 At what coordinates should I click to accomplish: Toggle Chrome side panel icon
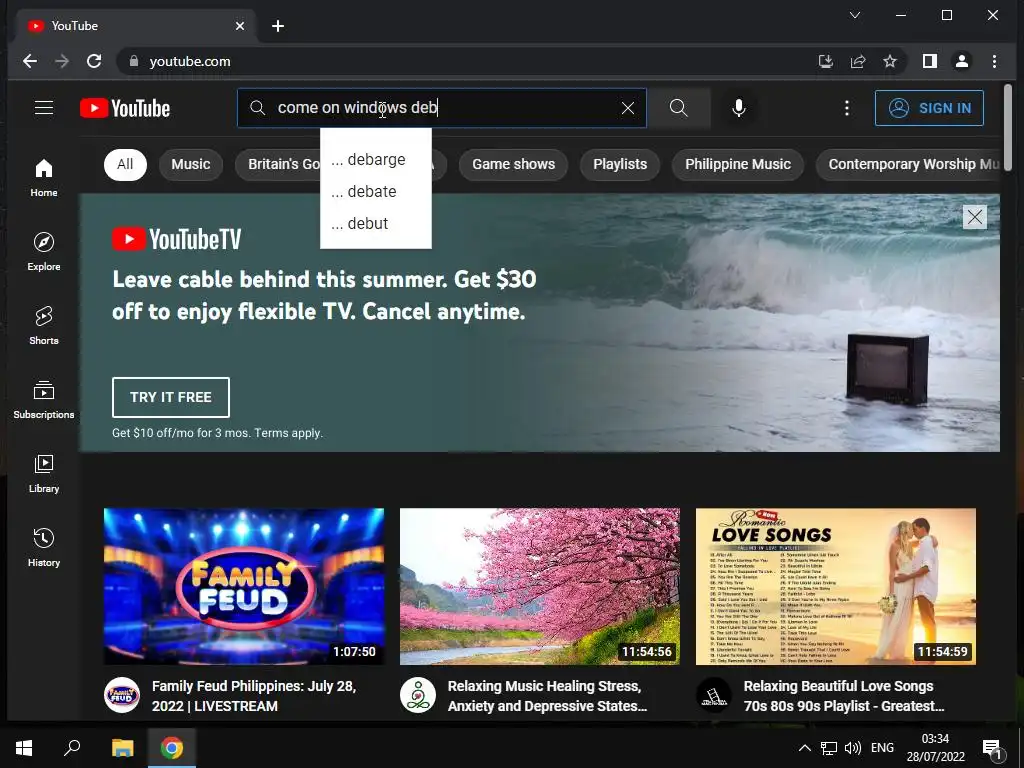click(930, 61)
